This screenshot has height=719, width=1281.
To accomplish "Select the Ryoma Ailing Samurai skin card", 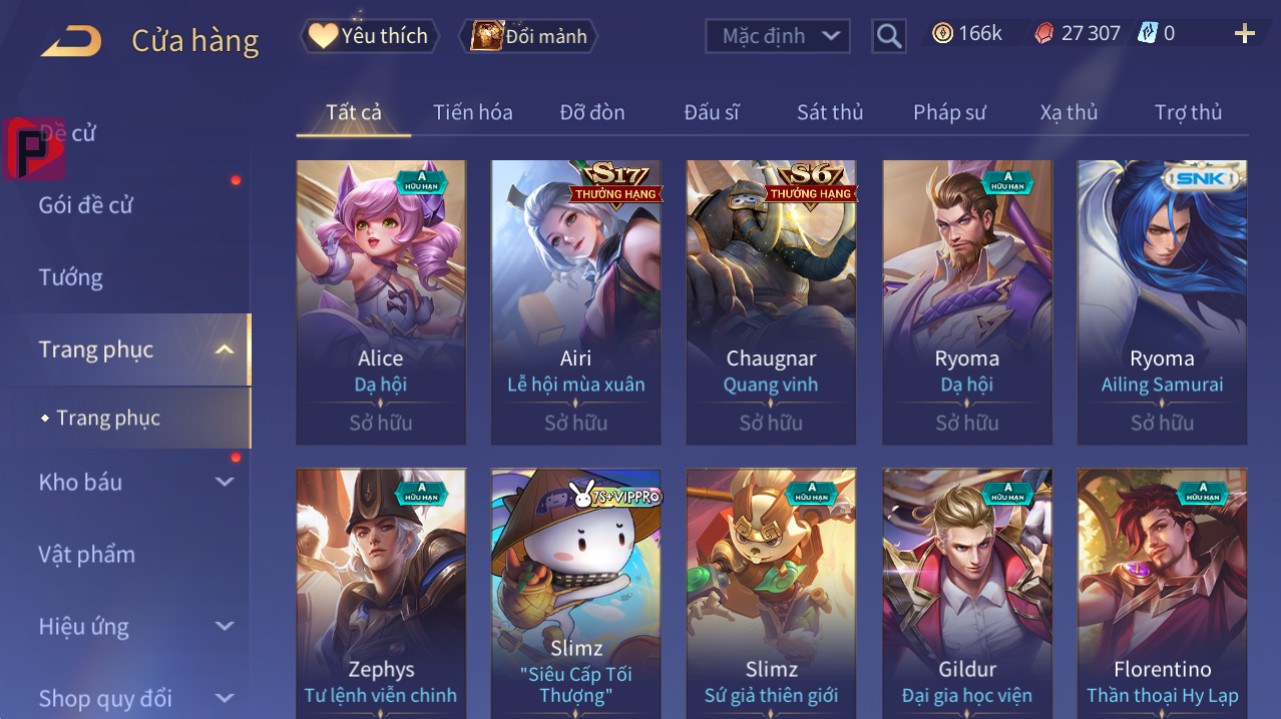I will (1162, 302).
